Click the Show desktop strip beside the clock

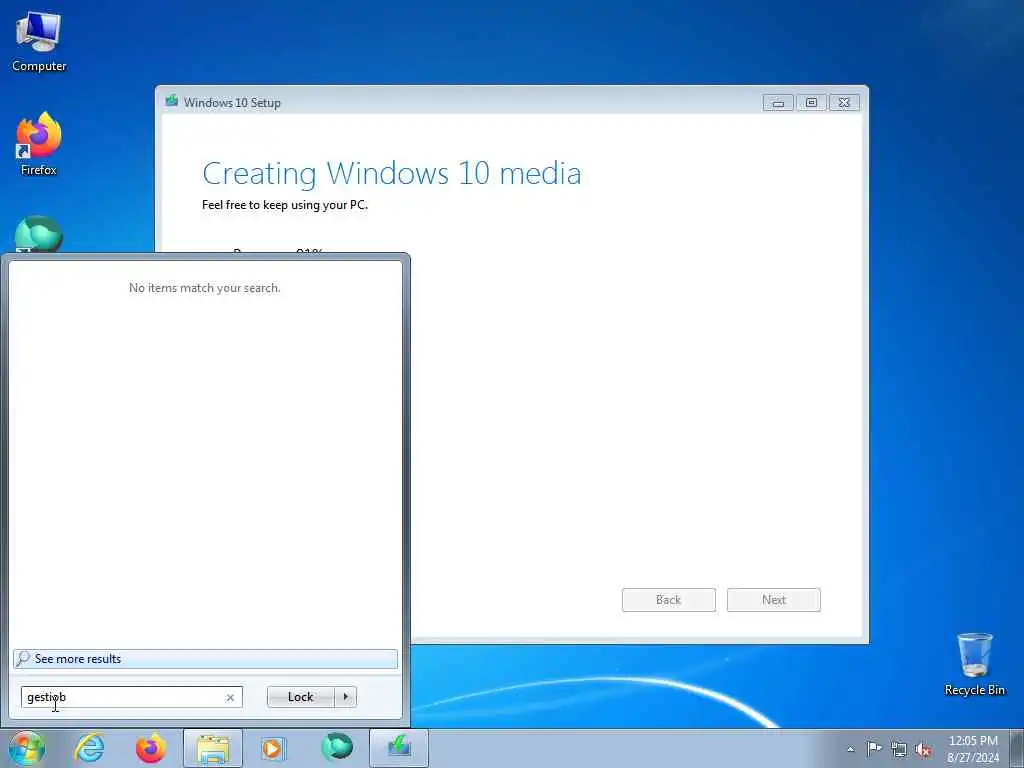pyautogui.click(x=1017, y=748)
